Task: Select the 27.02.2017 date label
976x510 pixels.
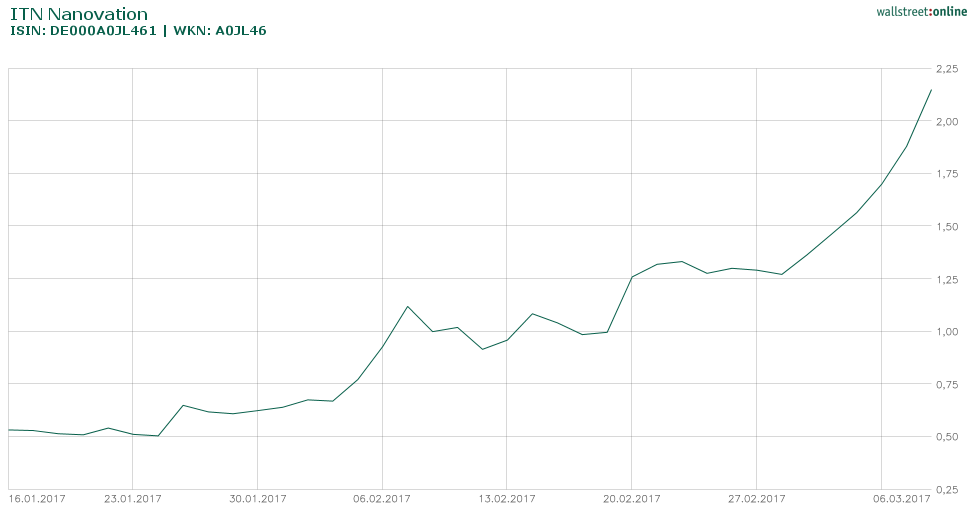Action: 756,498
